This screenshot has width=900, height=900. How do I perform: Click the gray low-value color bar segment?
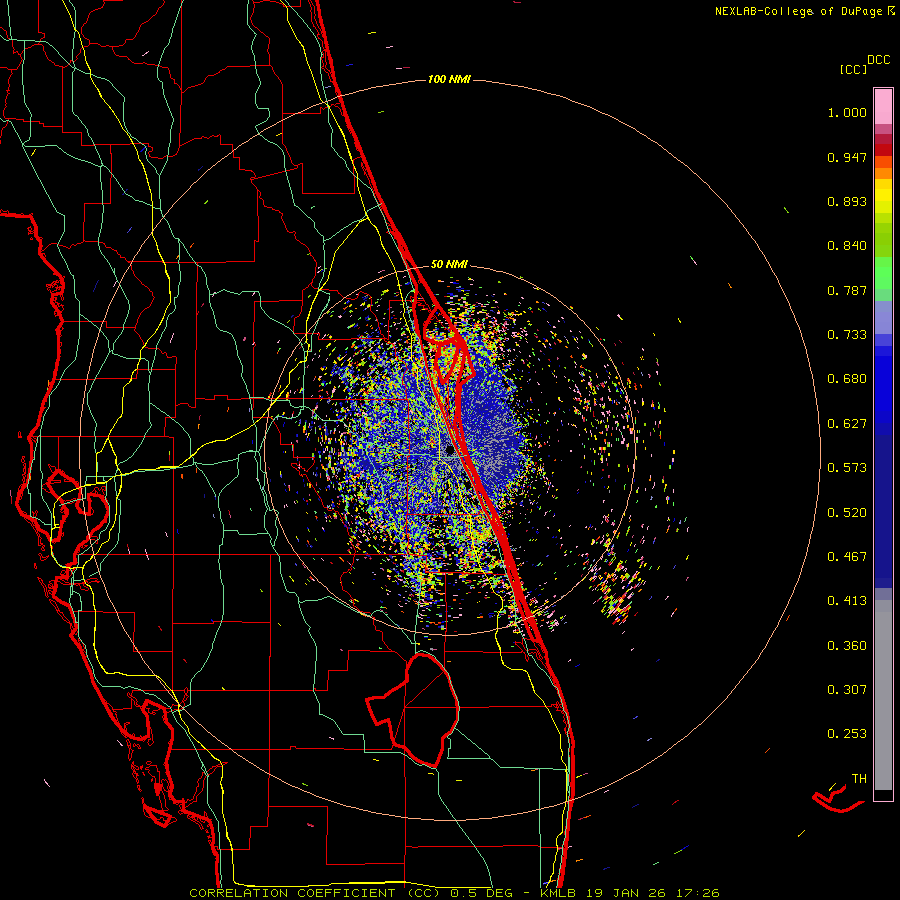pos(883,695)
